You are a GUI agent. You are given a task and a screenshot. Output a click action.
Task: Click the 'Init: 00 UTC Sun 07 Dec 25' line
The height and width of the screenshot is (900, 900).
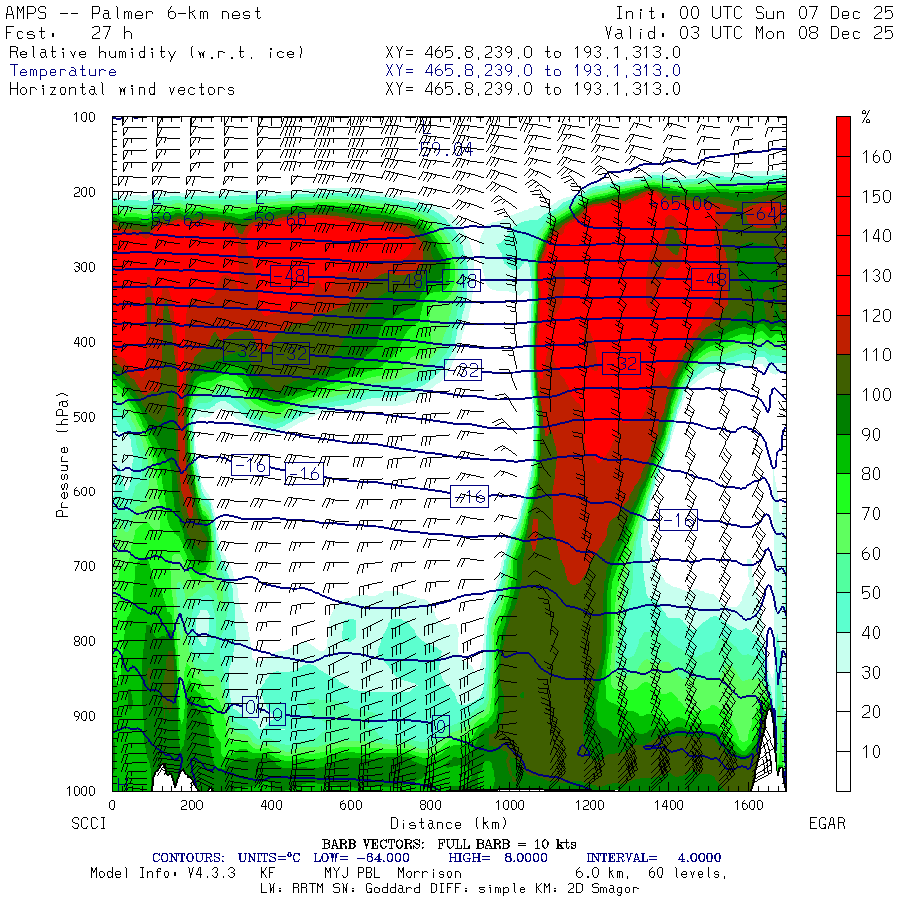(x=755, y=13)
